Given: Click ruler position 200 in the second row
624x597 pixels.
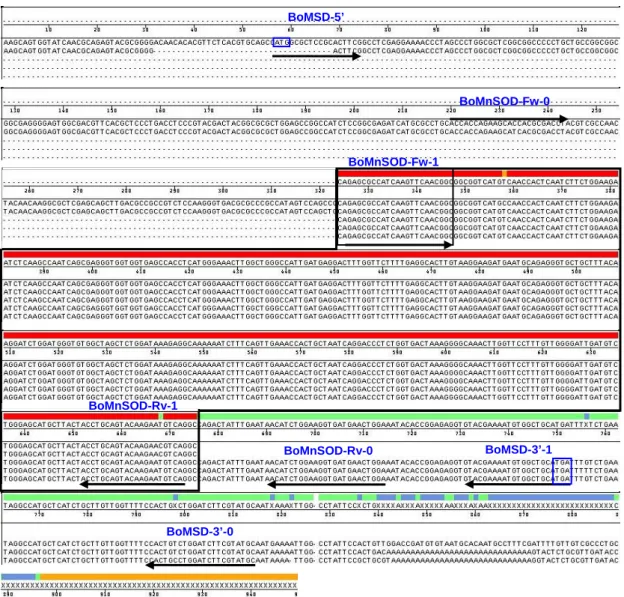Looking at the screenshot, I should [x=354, y=110].
